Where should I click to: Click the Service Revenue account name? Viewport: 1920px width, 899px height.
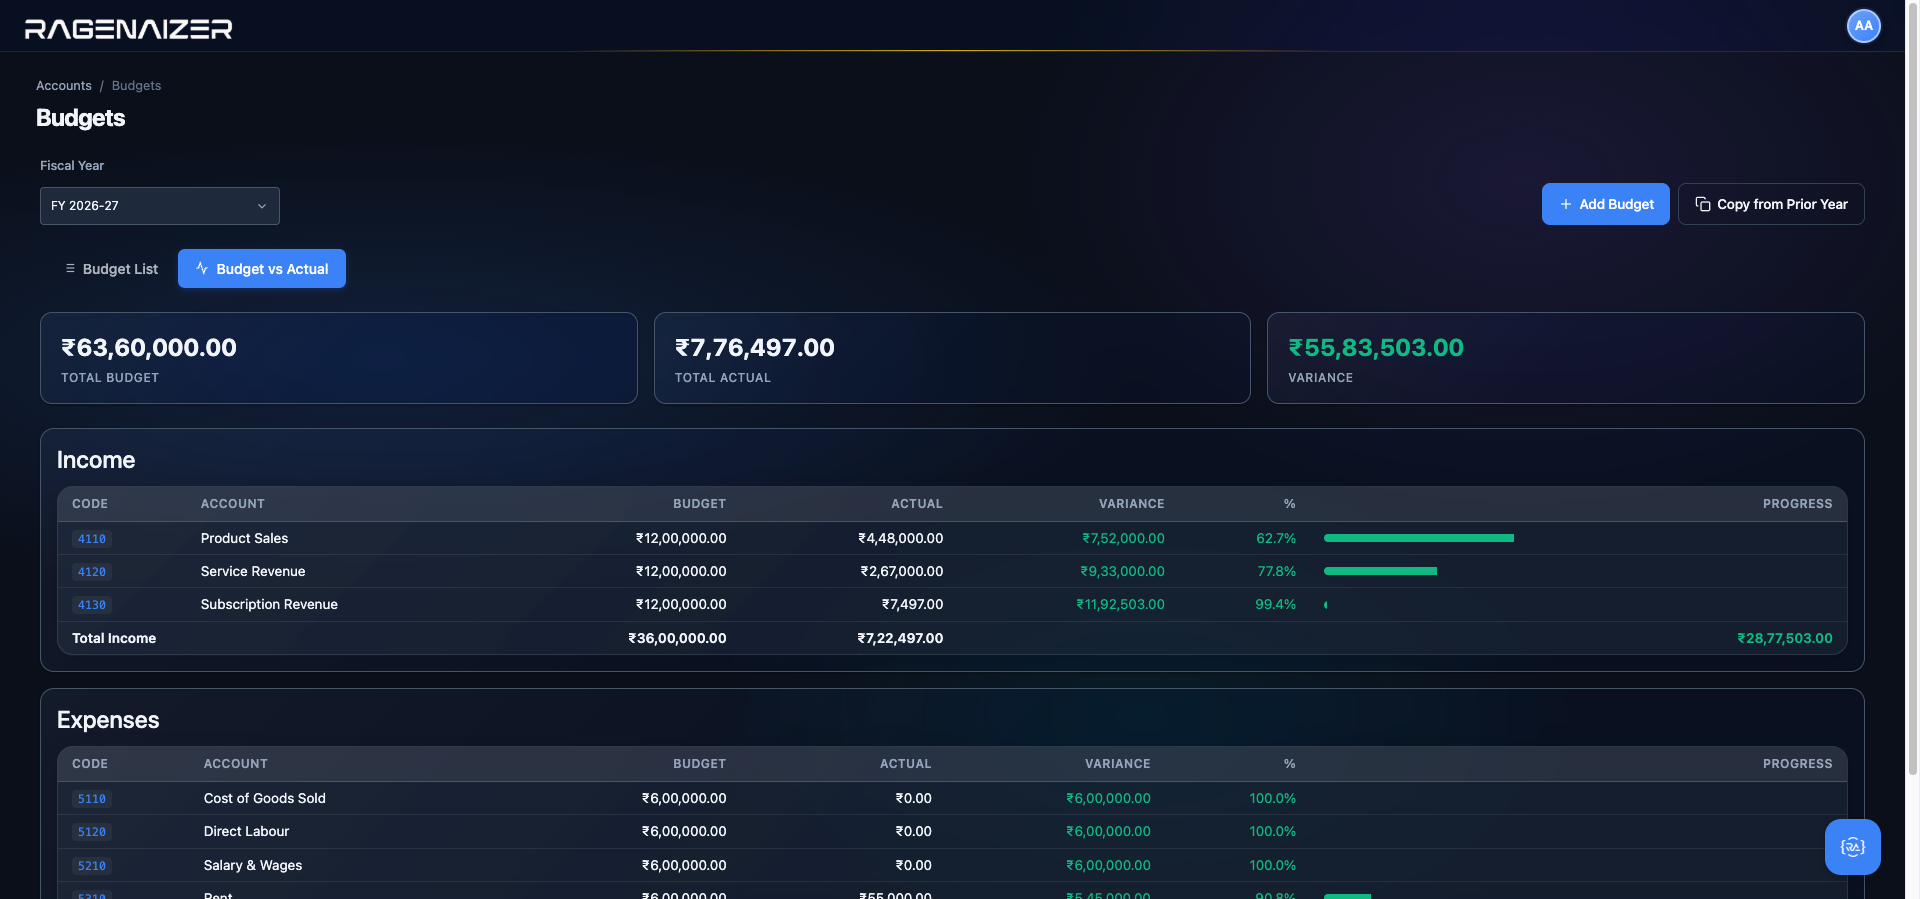pyautogui.click(x=253, y=571)
